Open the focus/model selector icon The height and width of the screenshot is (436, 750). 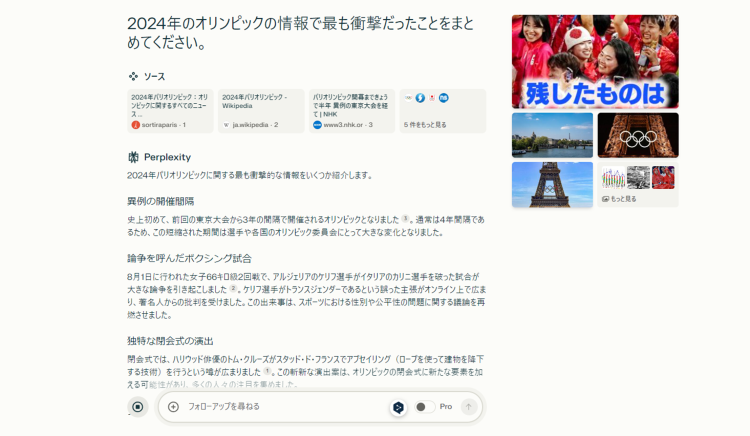398,407
